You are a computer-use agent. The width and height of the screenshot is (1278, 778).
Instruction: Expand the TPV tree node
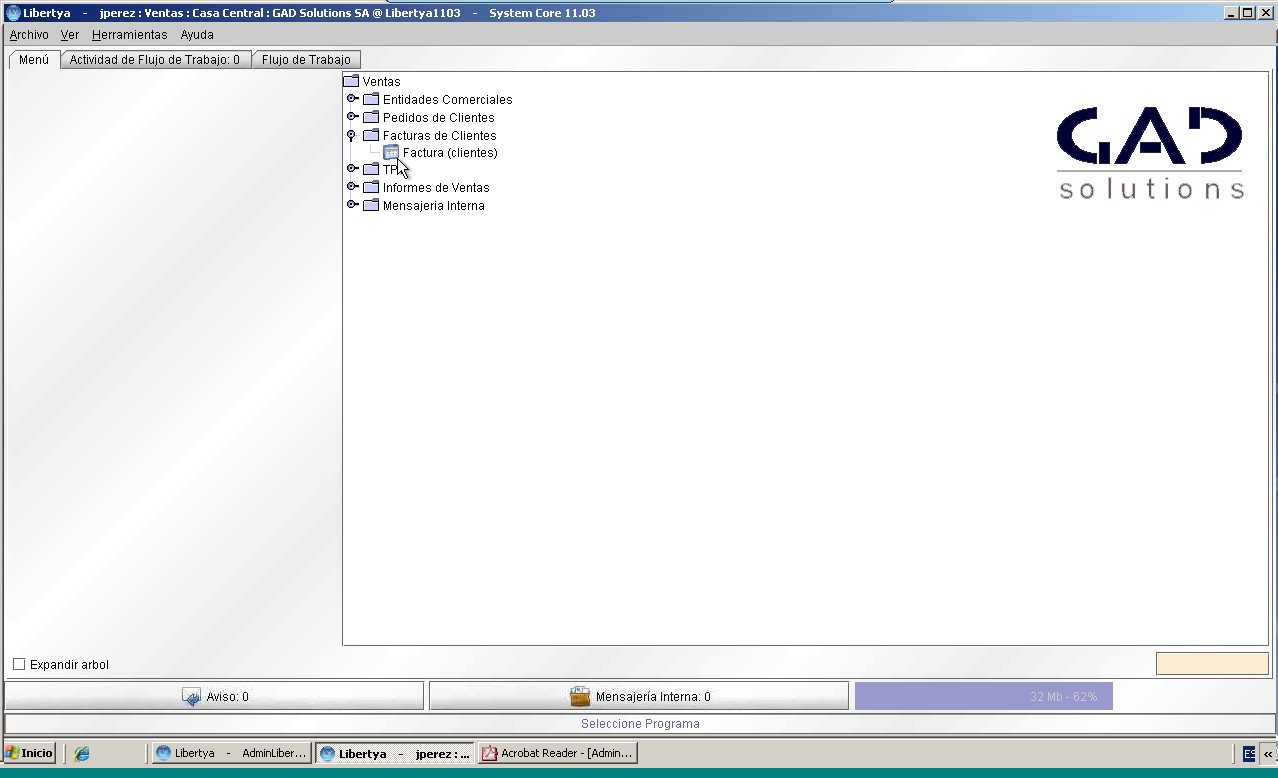click(x=352, y=168)
